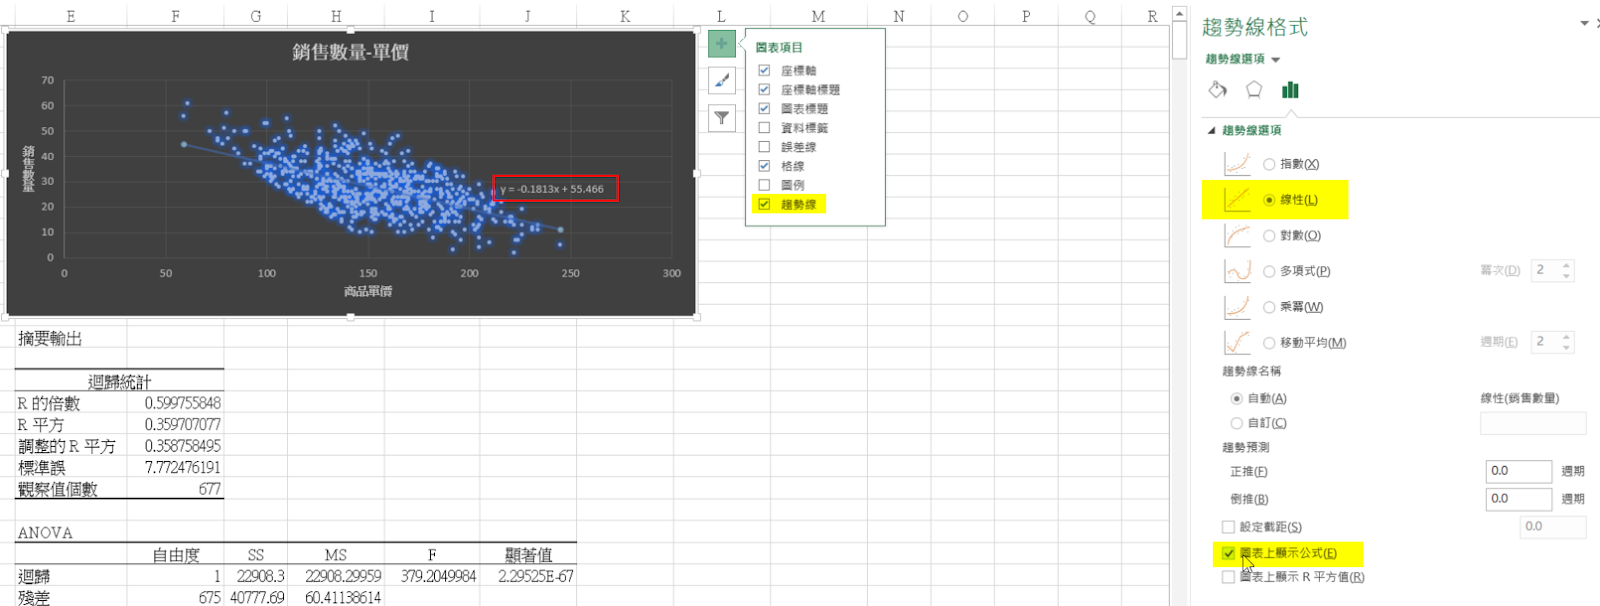Screen dimensions: 1600x606
Task: Select the 乘冪(W) trendline radio button
Action: click(1269, 307)
